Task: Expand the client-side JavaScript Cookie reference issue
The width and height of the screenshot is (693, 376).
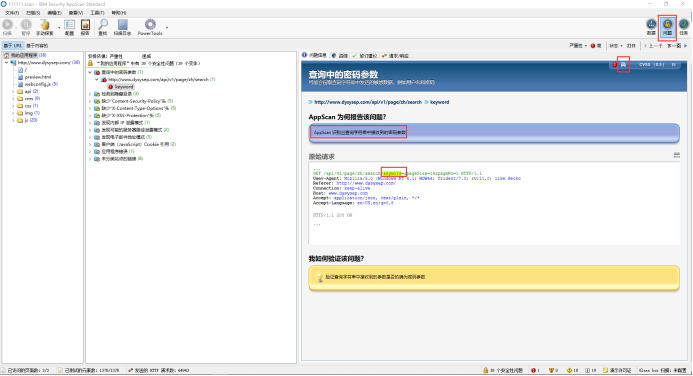Action: click(x=90, y=144)
